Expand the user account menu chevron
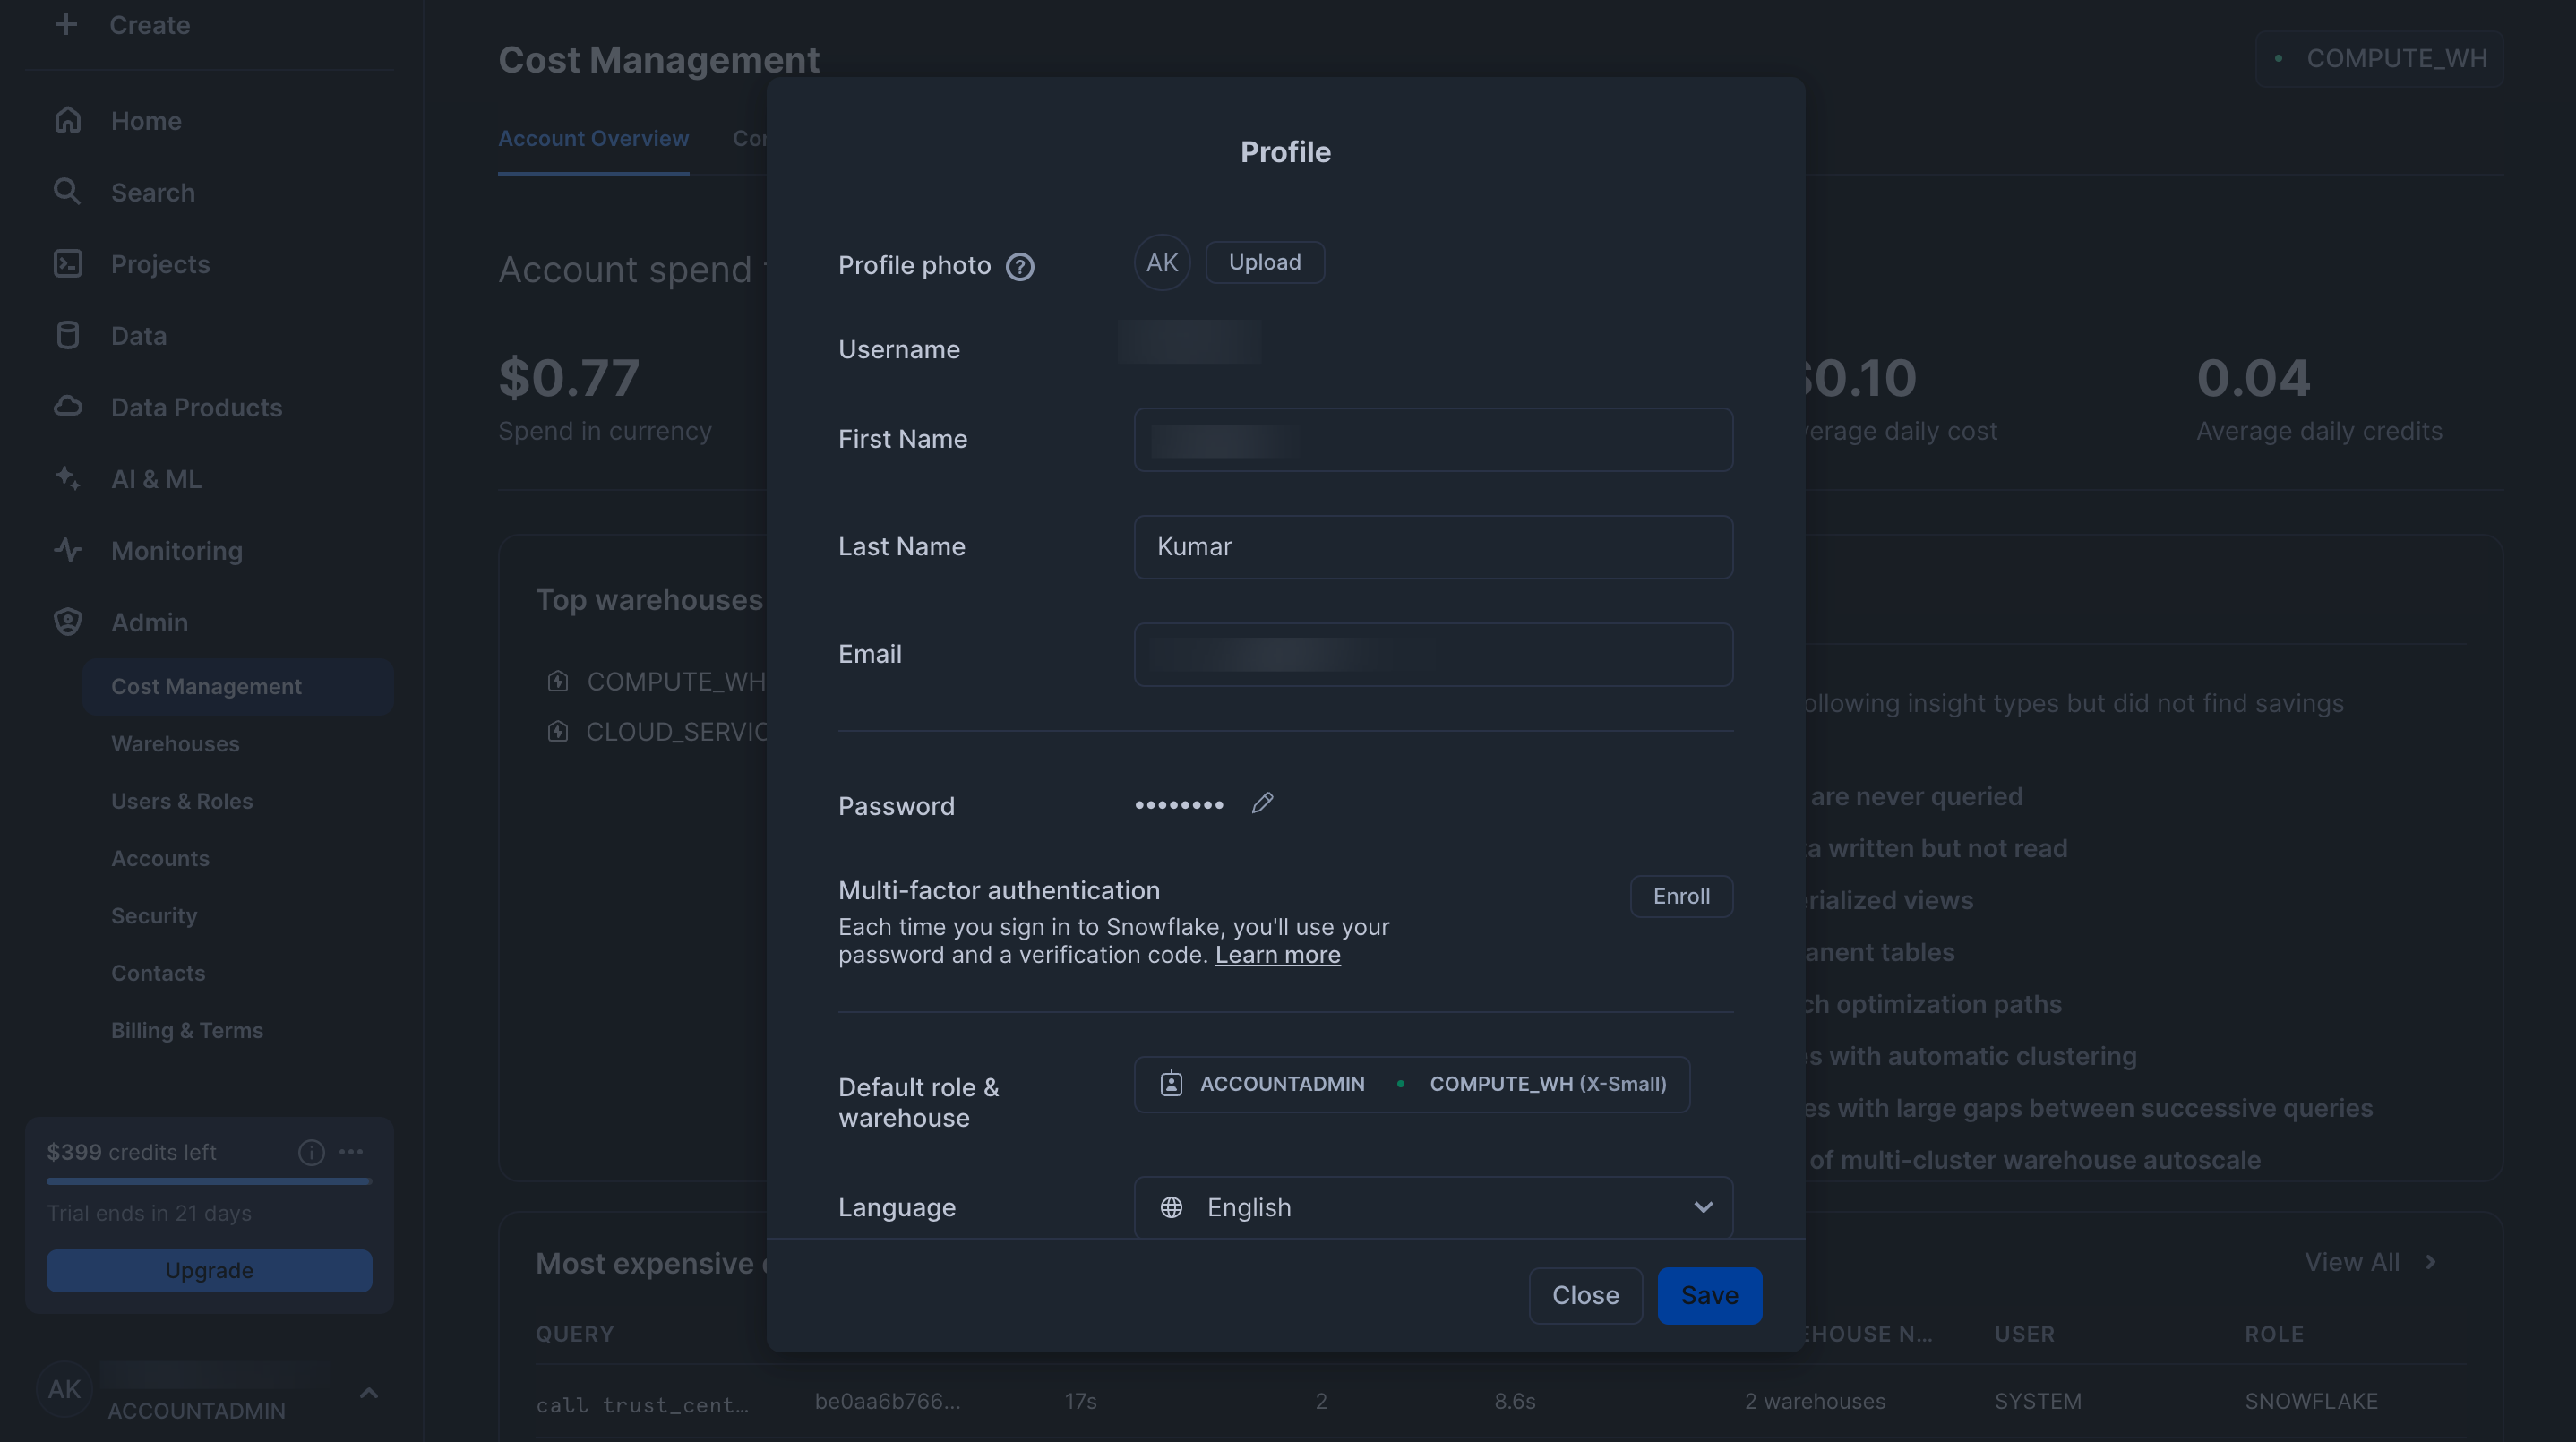Image resolution: width=2576 pixels, height=1442 pixels. pyautogui.click(x=368, y=1393)
